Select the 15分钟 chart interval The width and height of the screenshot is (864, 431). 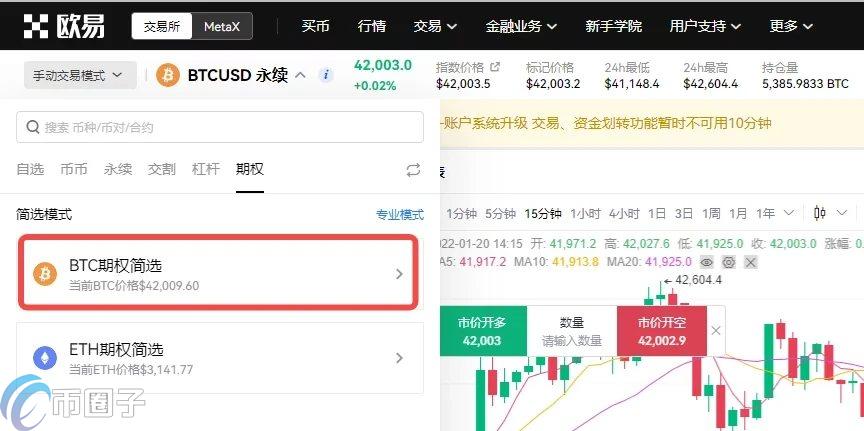543,213
